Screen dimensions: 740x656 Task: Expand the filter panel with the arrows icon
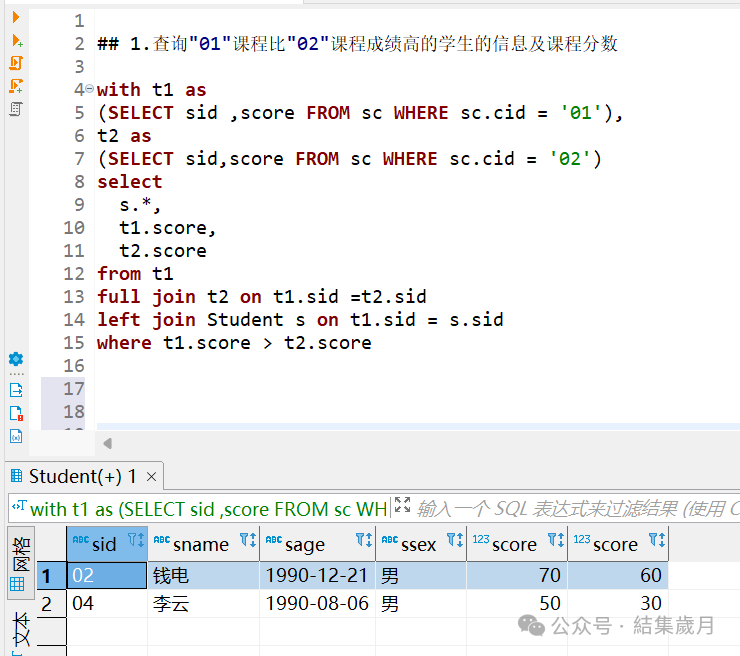(x=403, y=505)
